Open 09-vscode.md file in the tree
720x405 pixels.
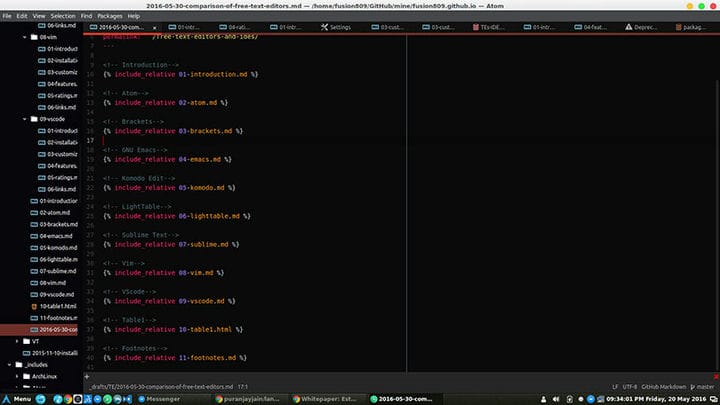pyautogui.click(x=56, y=294)
